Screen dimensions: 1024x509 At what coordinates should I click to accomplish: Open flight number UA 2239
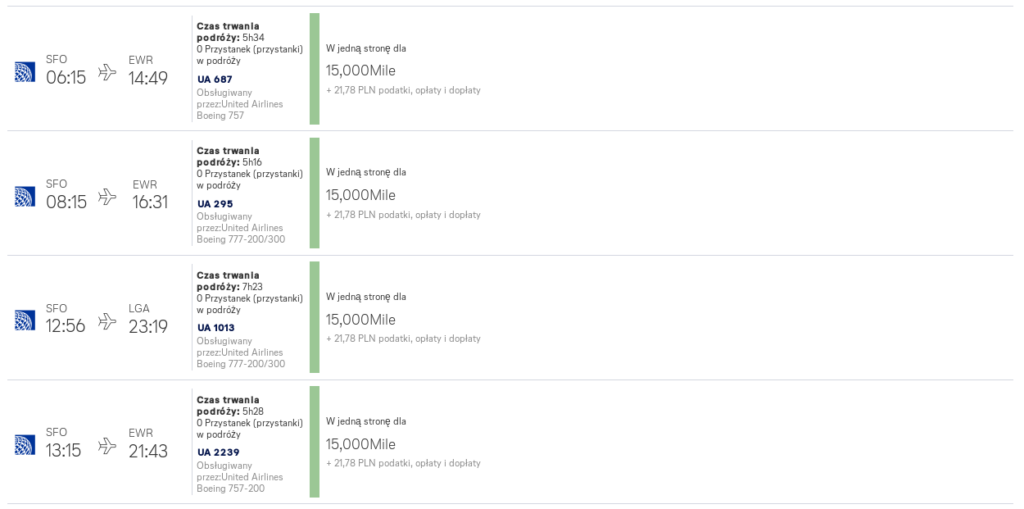pyautogui.click(x=217, y=452)
